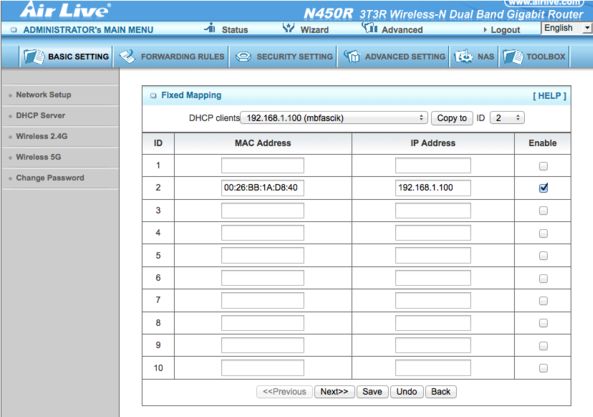Open Wireless 5G sidebar item
This screenshot has width=593, height=417.
38,157
